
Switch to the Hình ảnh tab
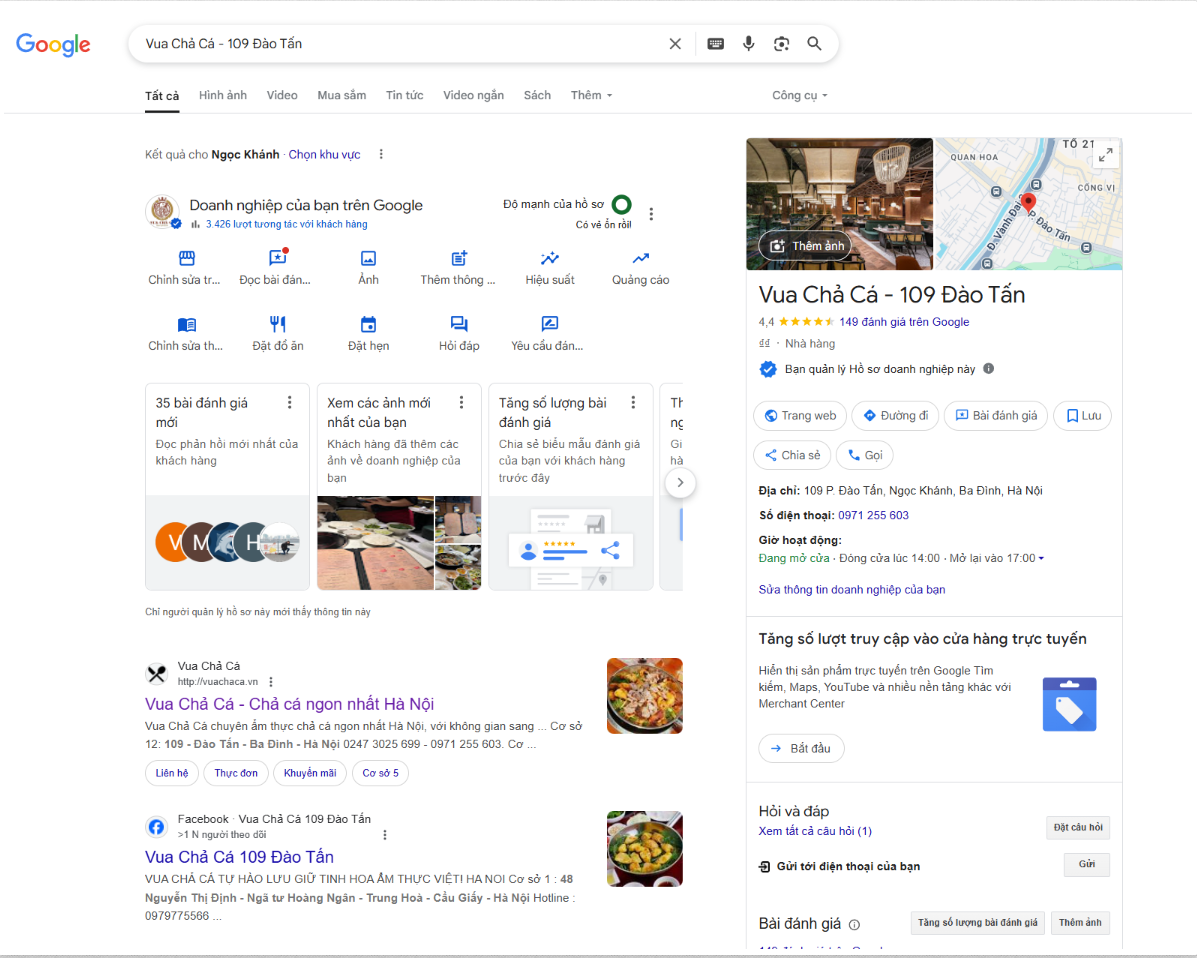coord(223,95)
